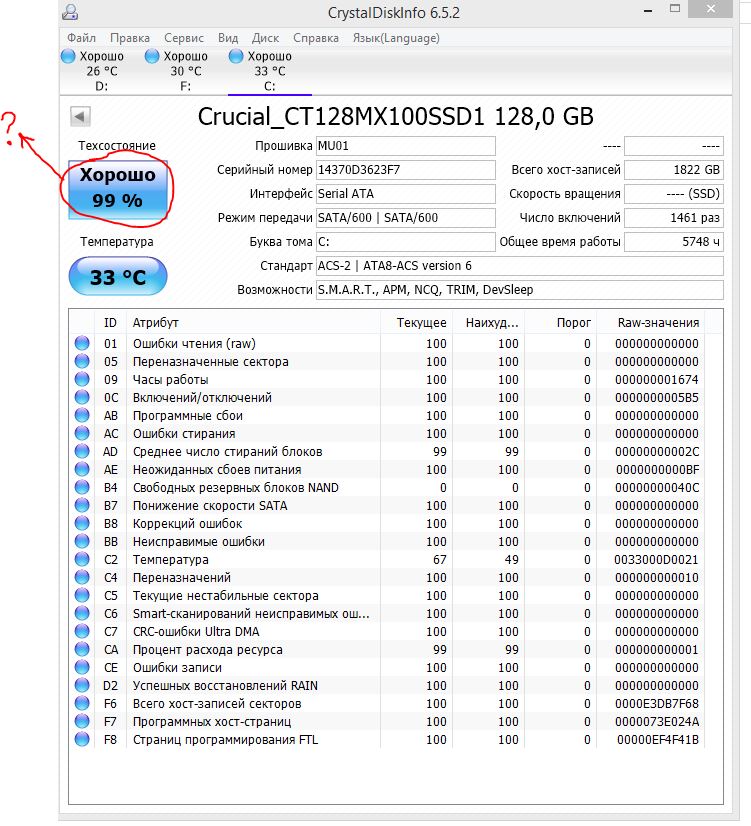Select the Ошибки чтения (raw) attribute text
The height and width of the screenshot is (826, 751).
pos(194,343)
